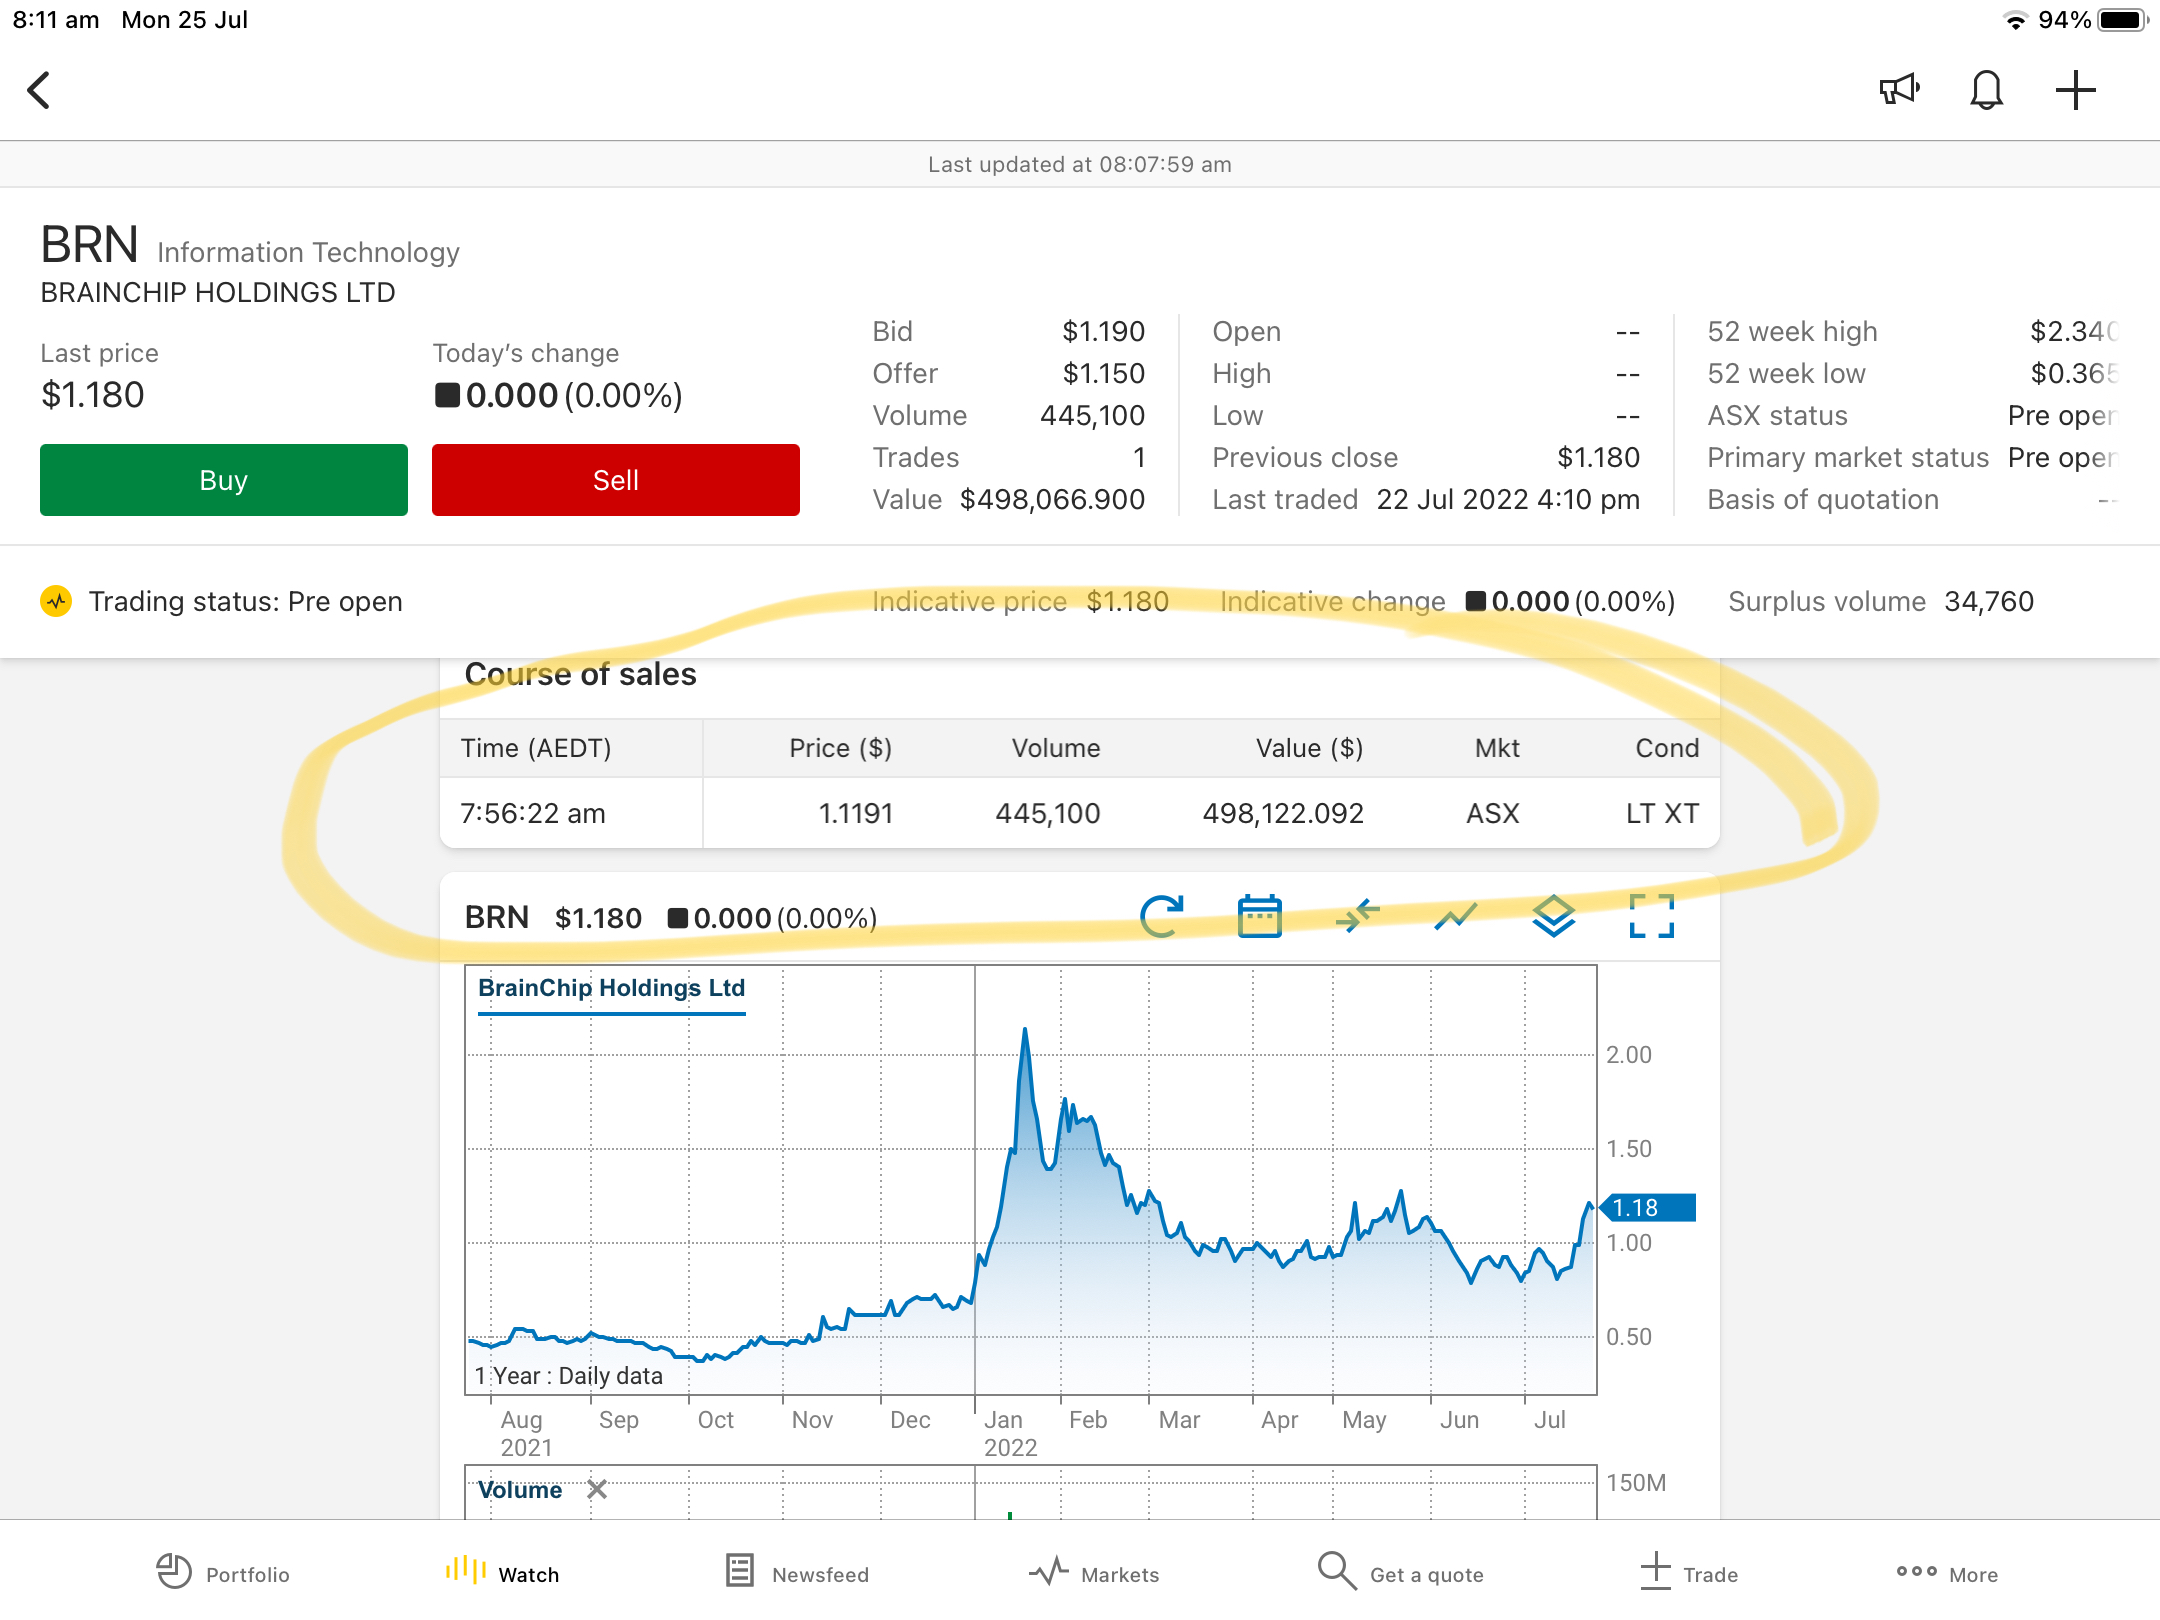Tap the Last updated timestamp bar

[1080, 164]
